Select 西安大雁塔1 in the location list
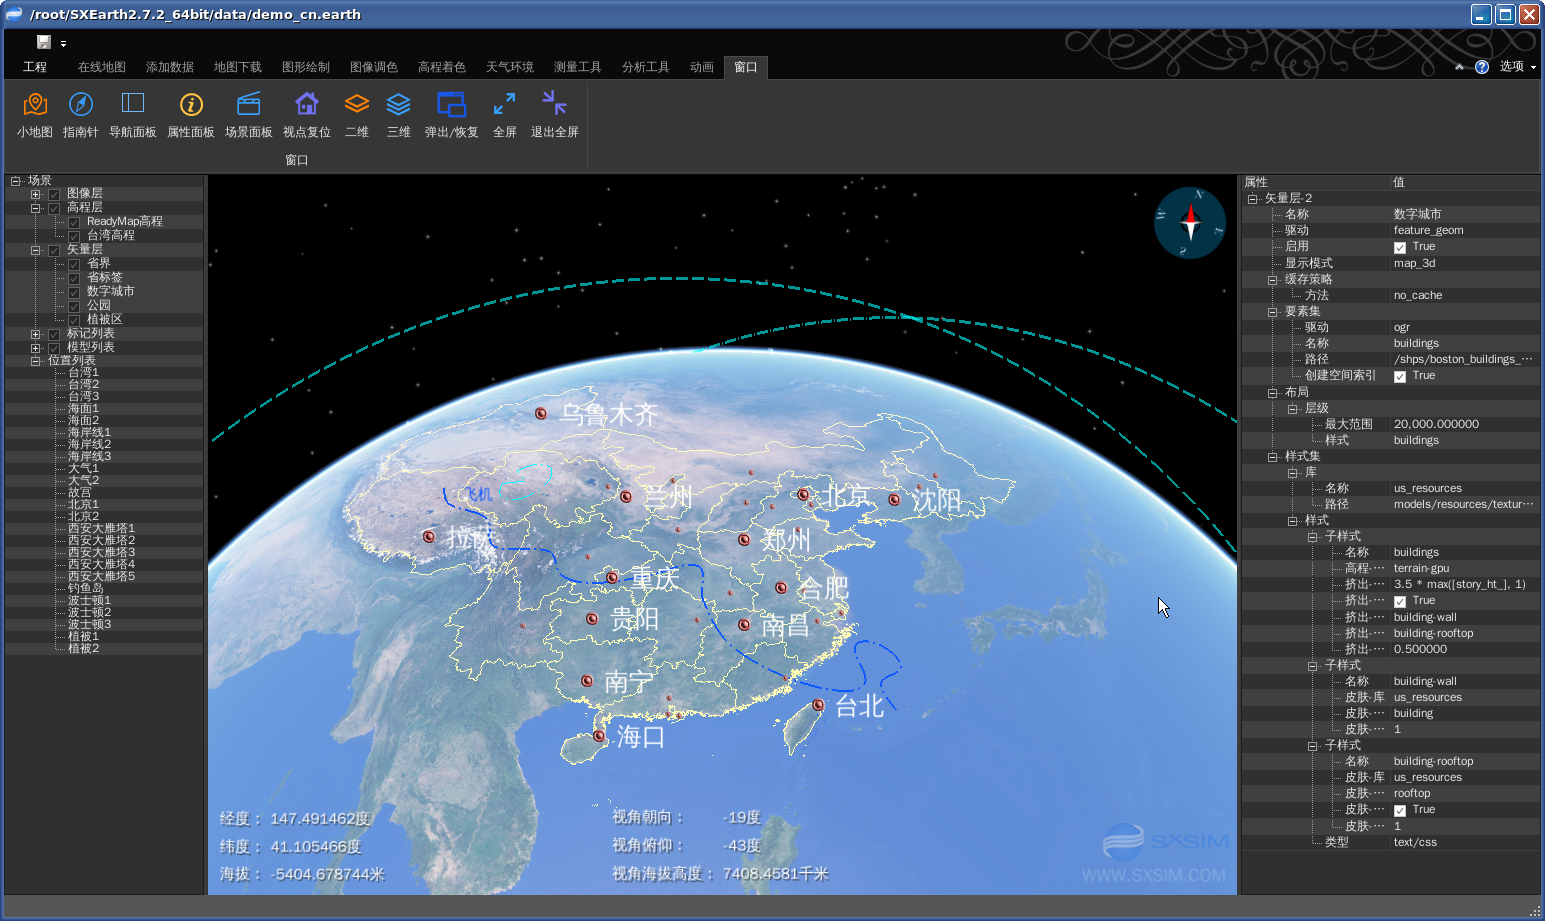This screenshot has height=921, width=1545. [101, 529]
